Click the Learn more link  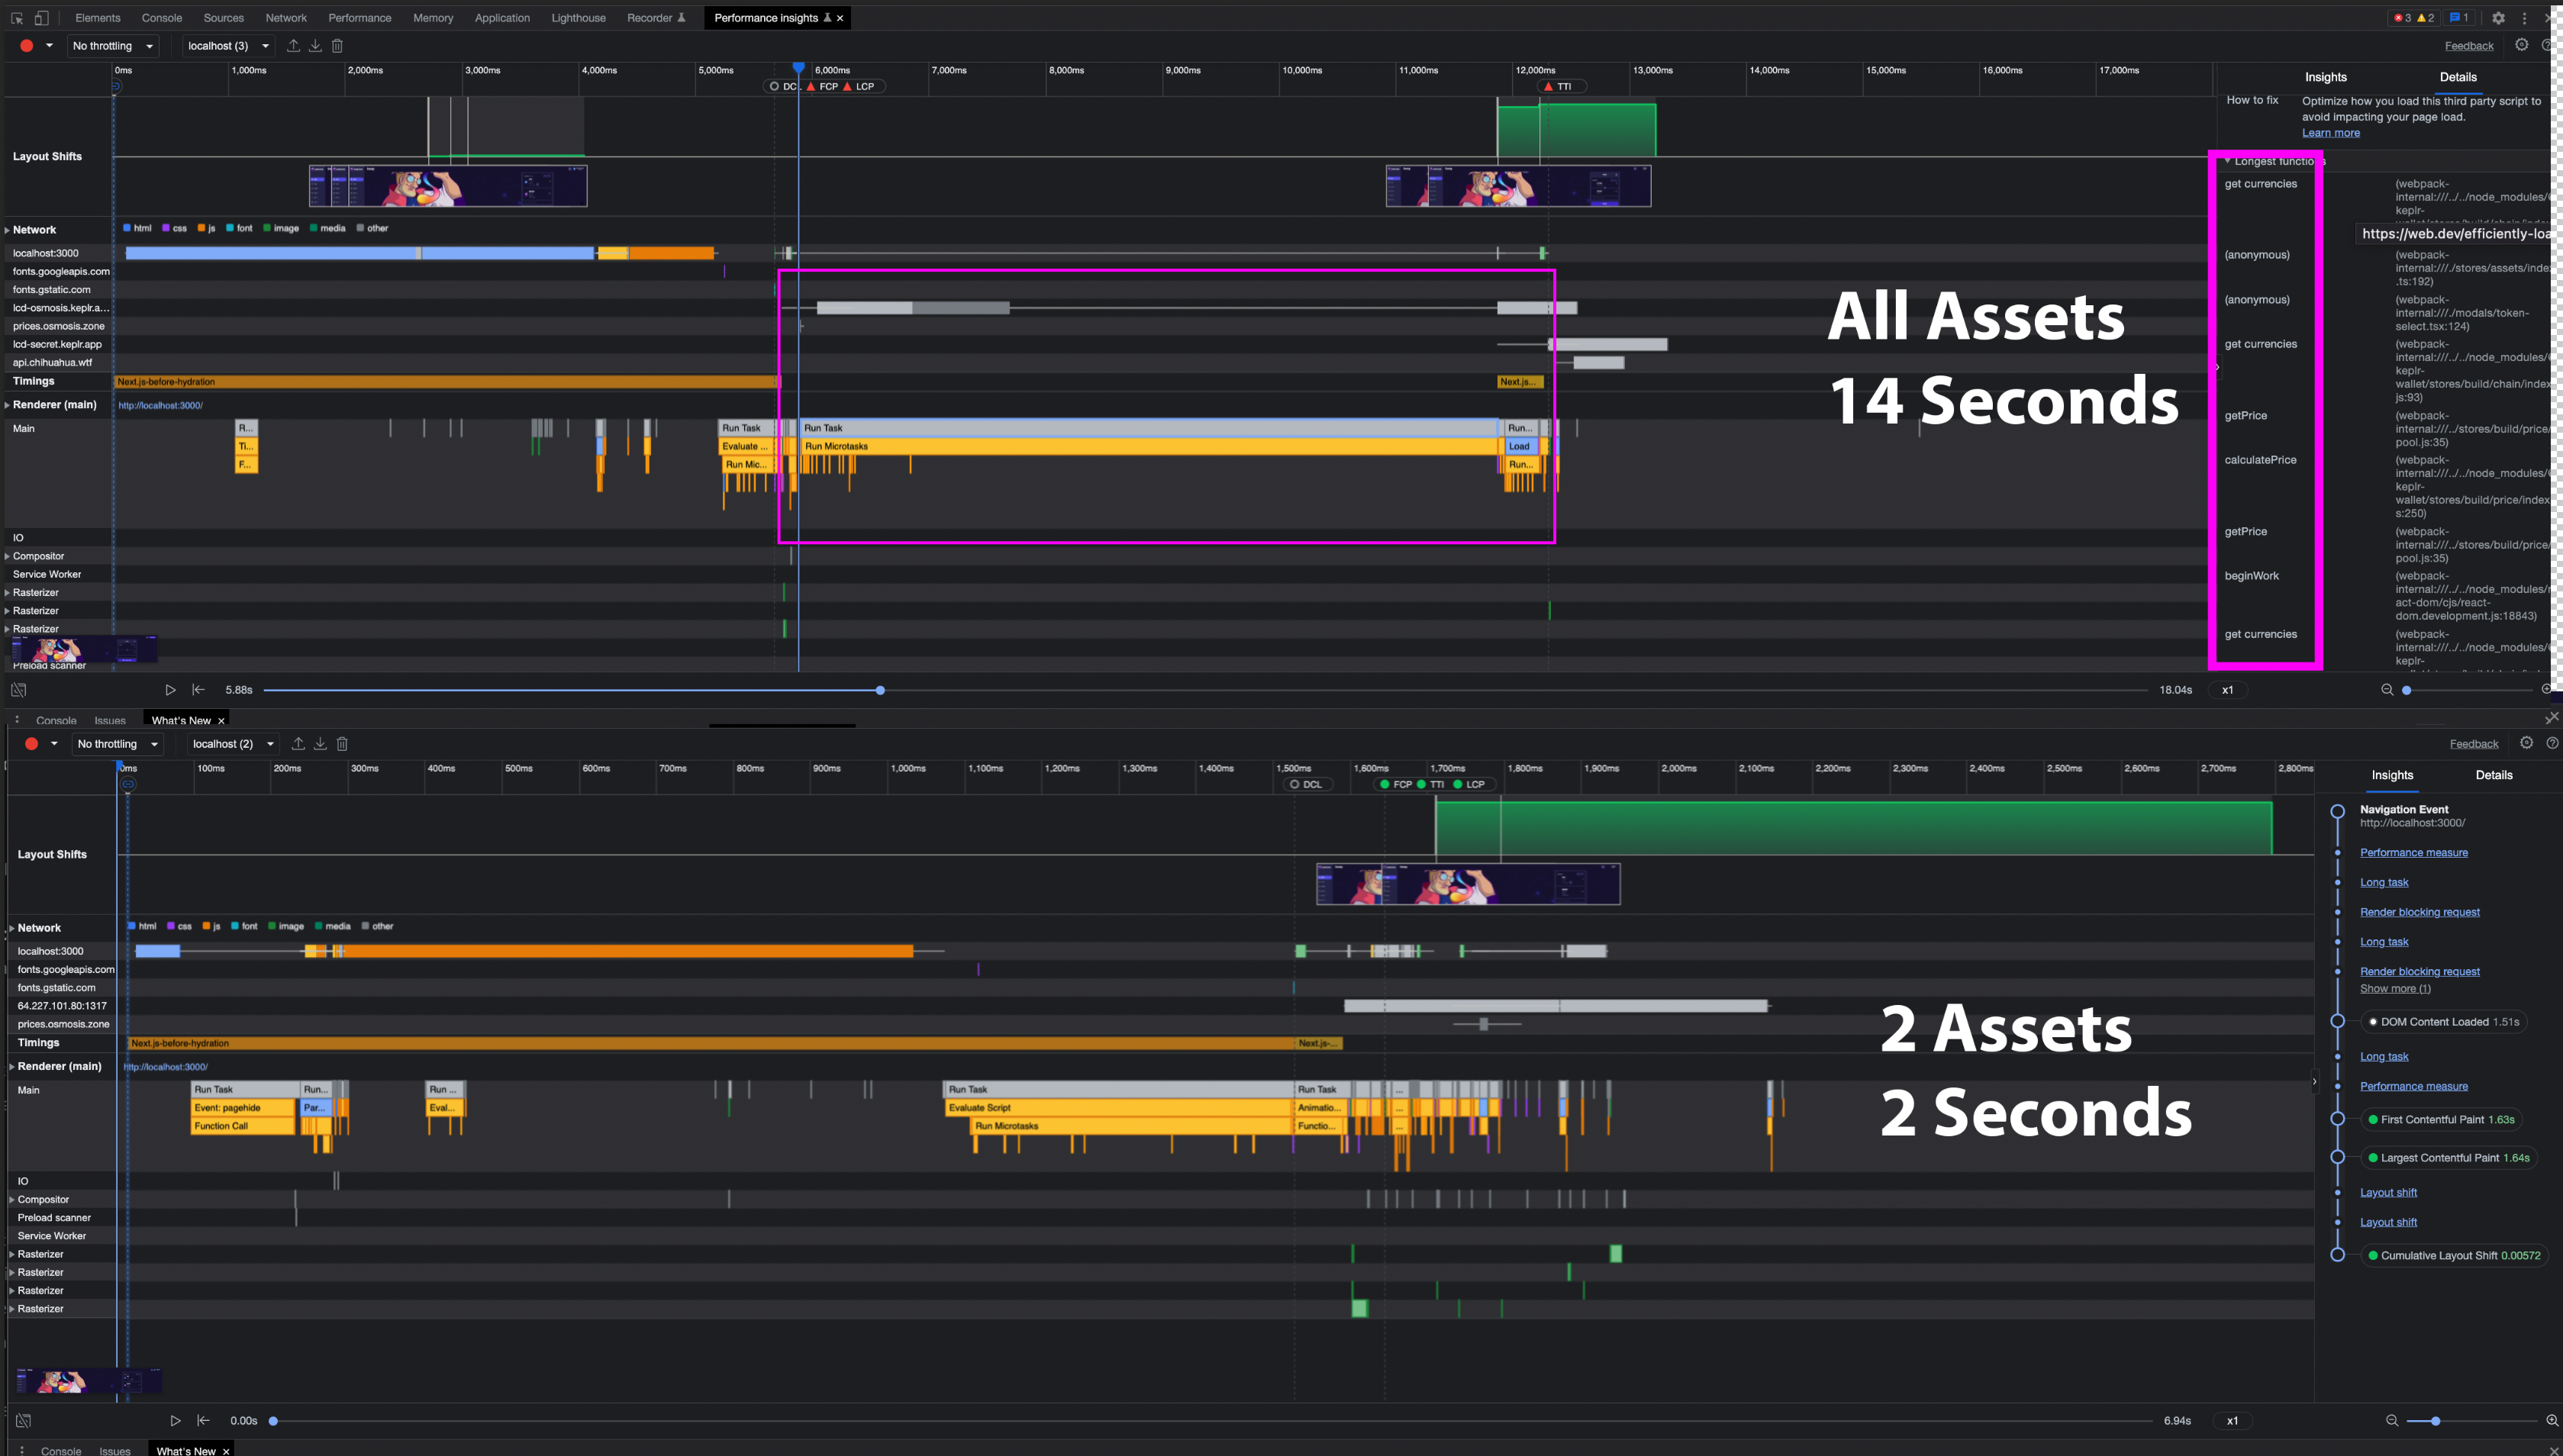[x=2330, y=133]
